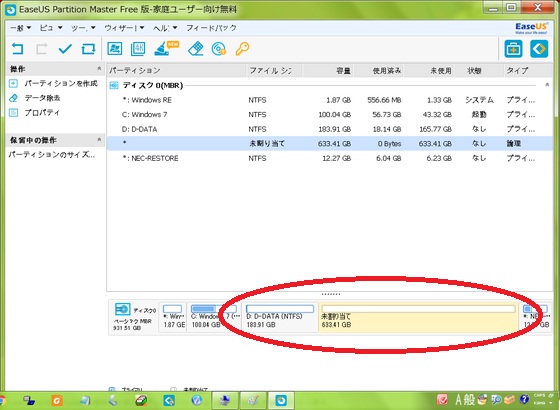
Task: Open the ヘルプ menu
Action: pyautogui.click(x=165, y=28)
